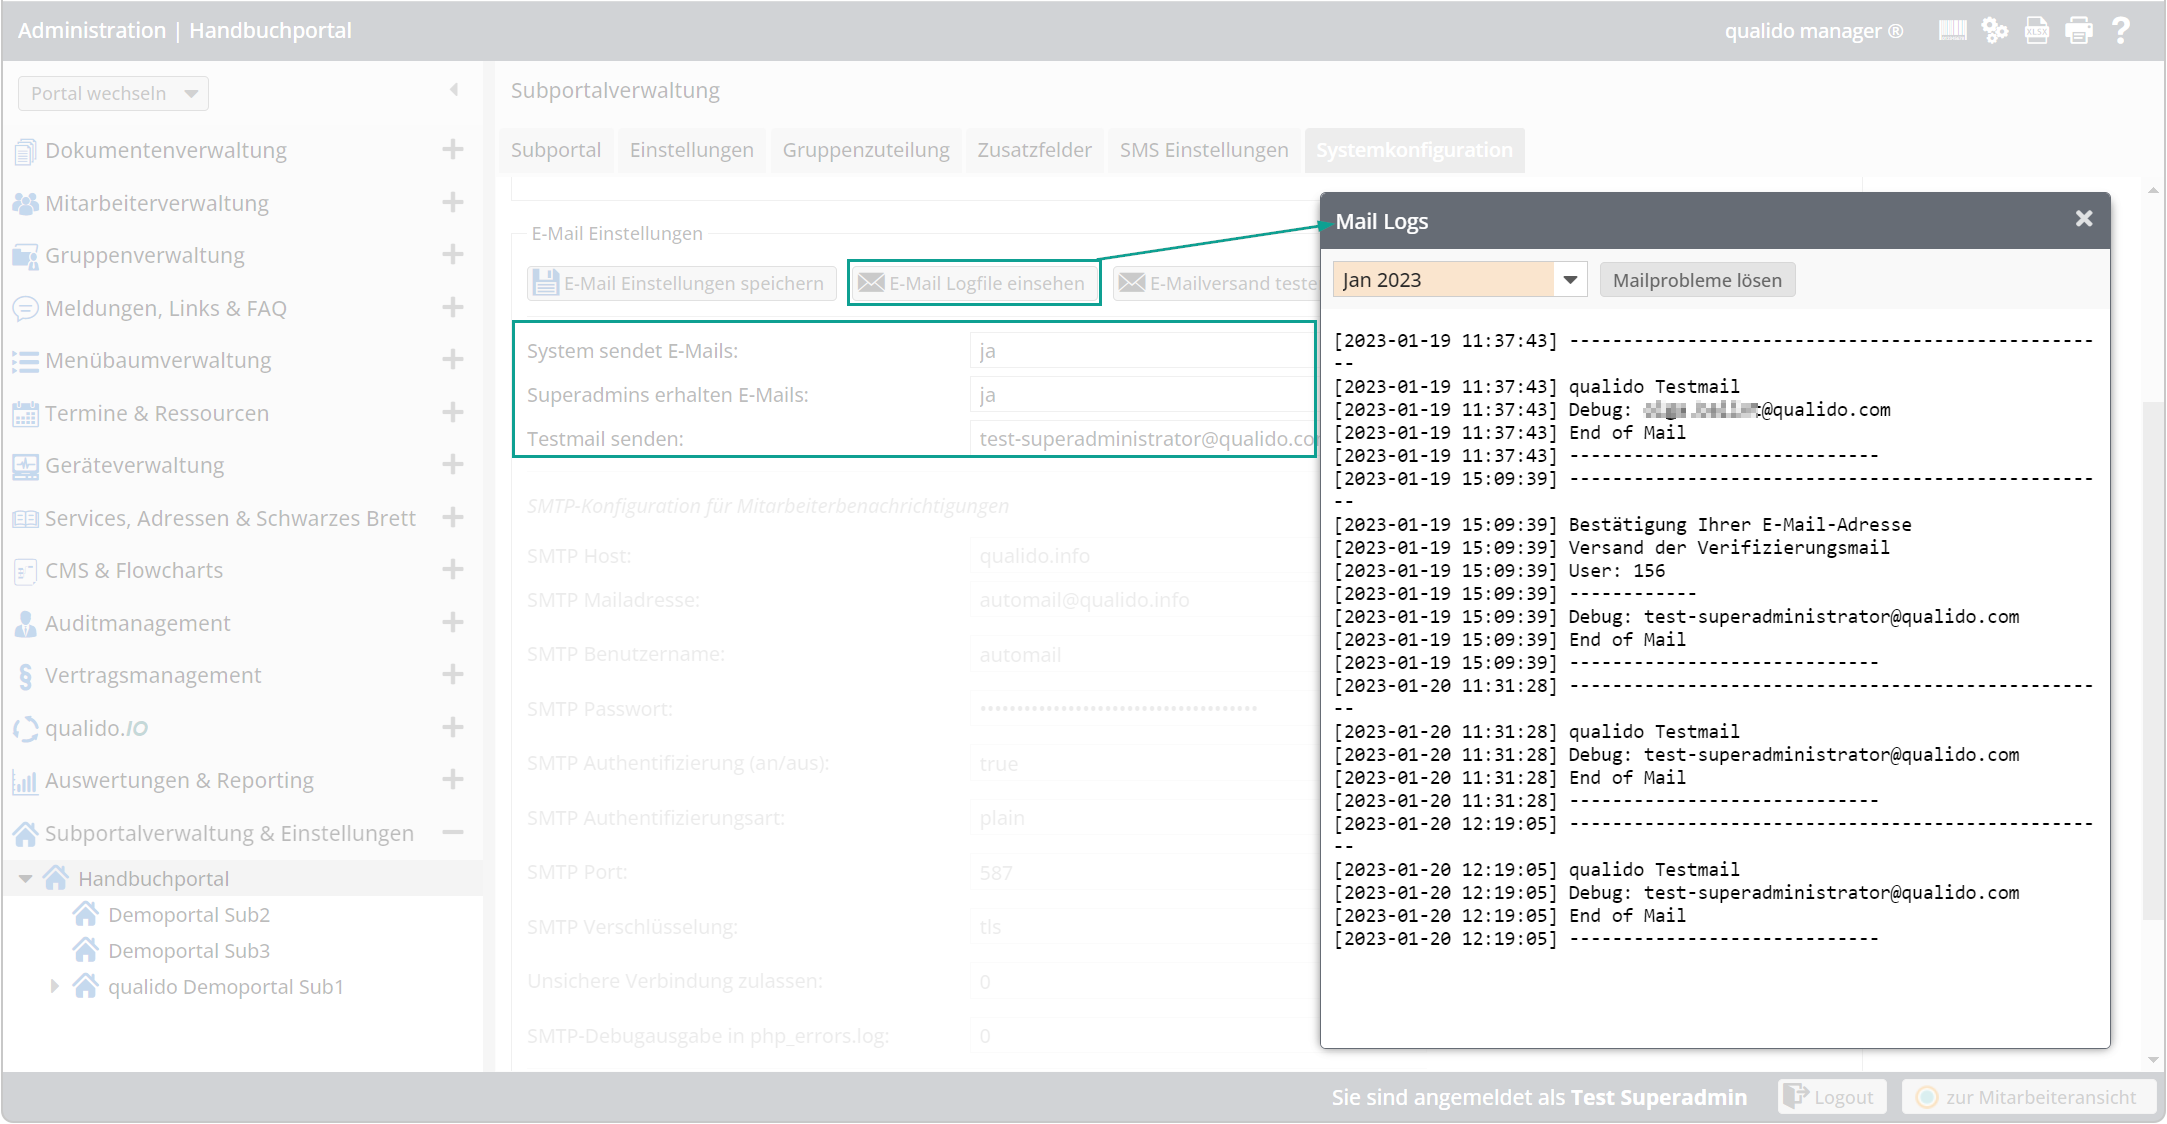Click qualido.IO sync icon
This screenshot has width=2167, height=1124.
[25, 728]
